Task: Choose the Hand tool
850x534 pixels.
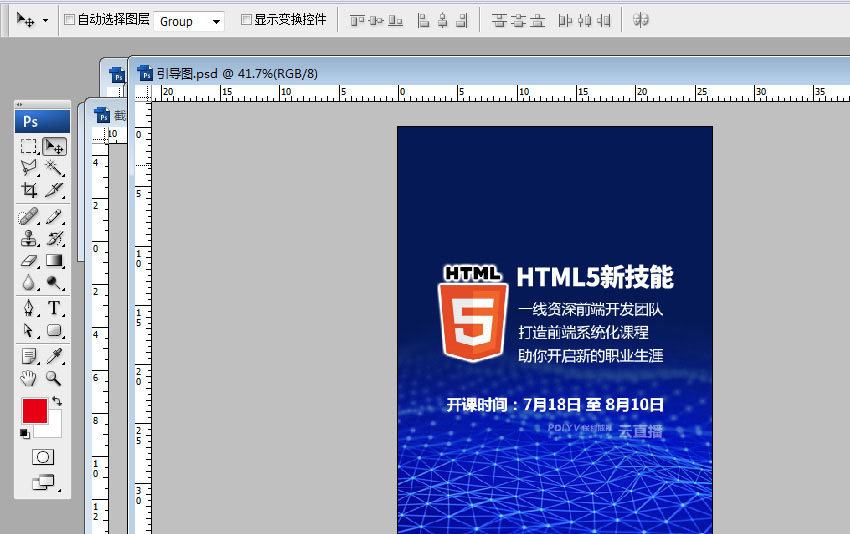Action: 29,378
